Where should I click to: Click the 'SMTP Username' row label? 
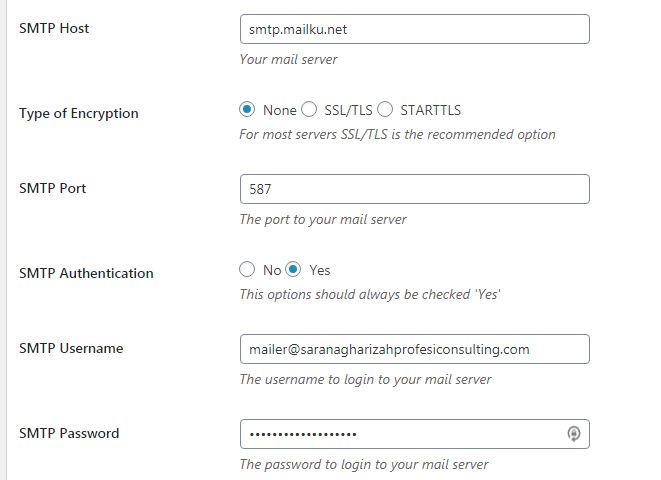(71, 348)
